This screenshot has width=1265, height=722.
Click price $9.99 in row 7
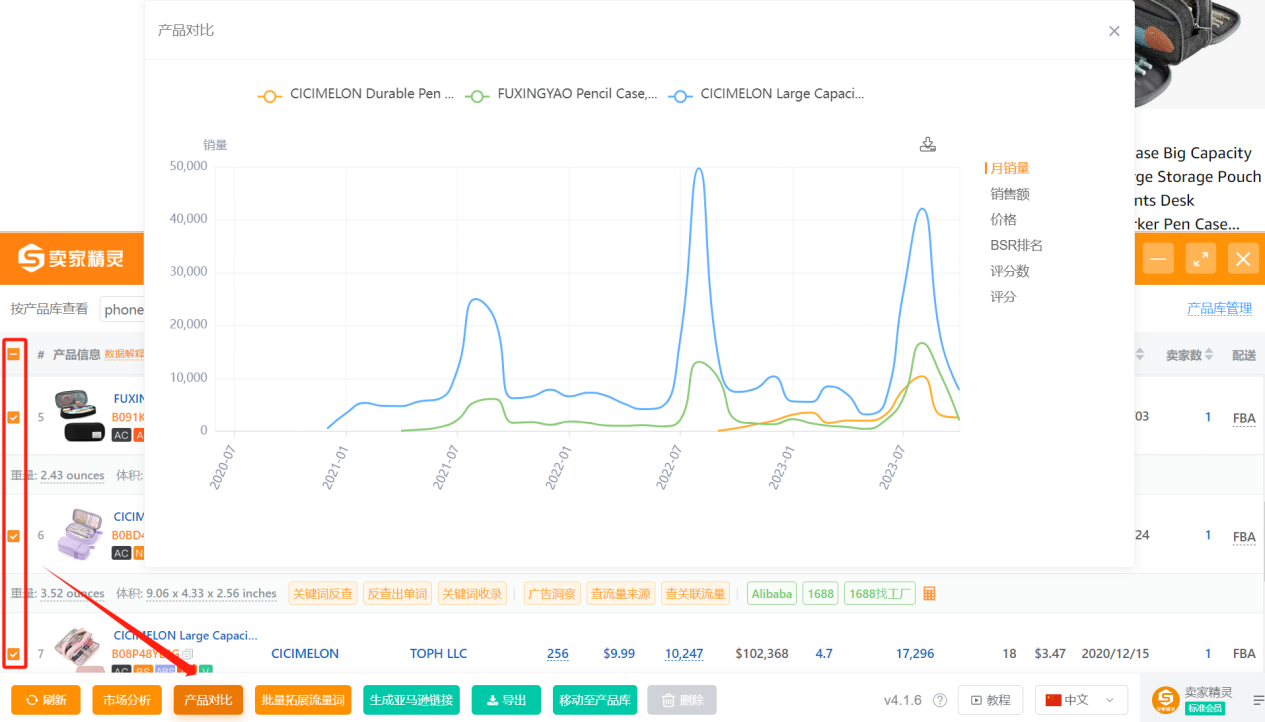(x=619, y=654)
